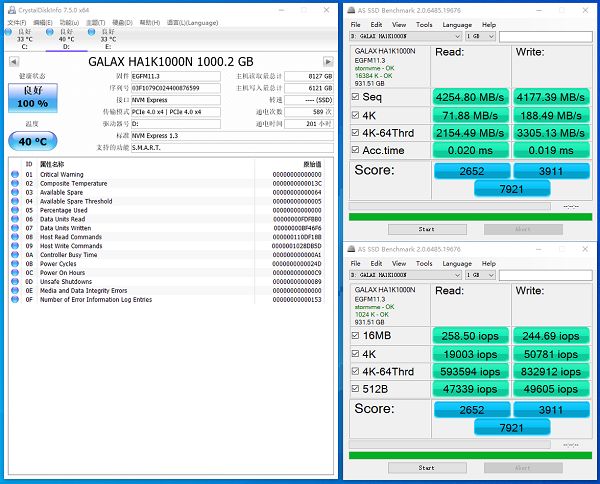Select the Available Spare attribute row
The height and width of the screenshot is (484, 600).
[166, 192]
